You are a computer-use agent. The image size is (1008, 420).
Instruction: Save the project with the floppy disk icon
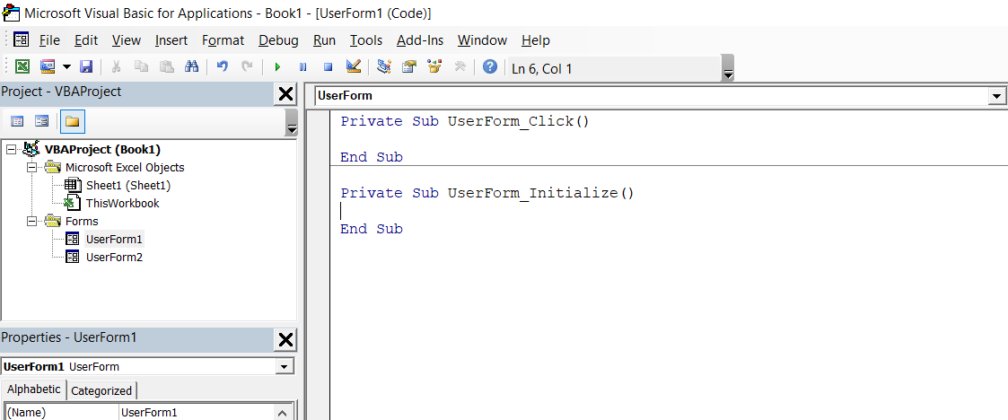86,67
